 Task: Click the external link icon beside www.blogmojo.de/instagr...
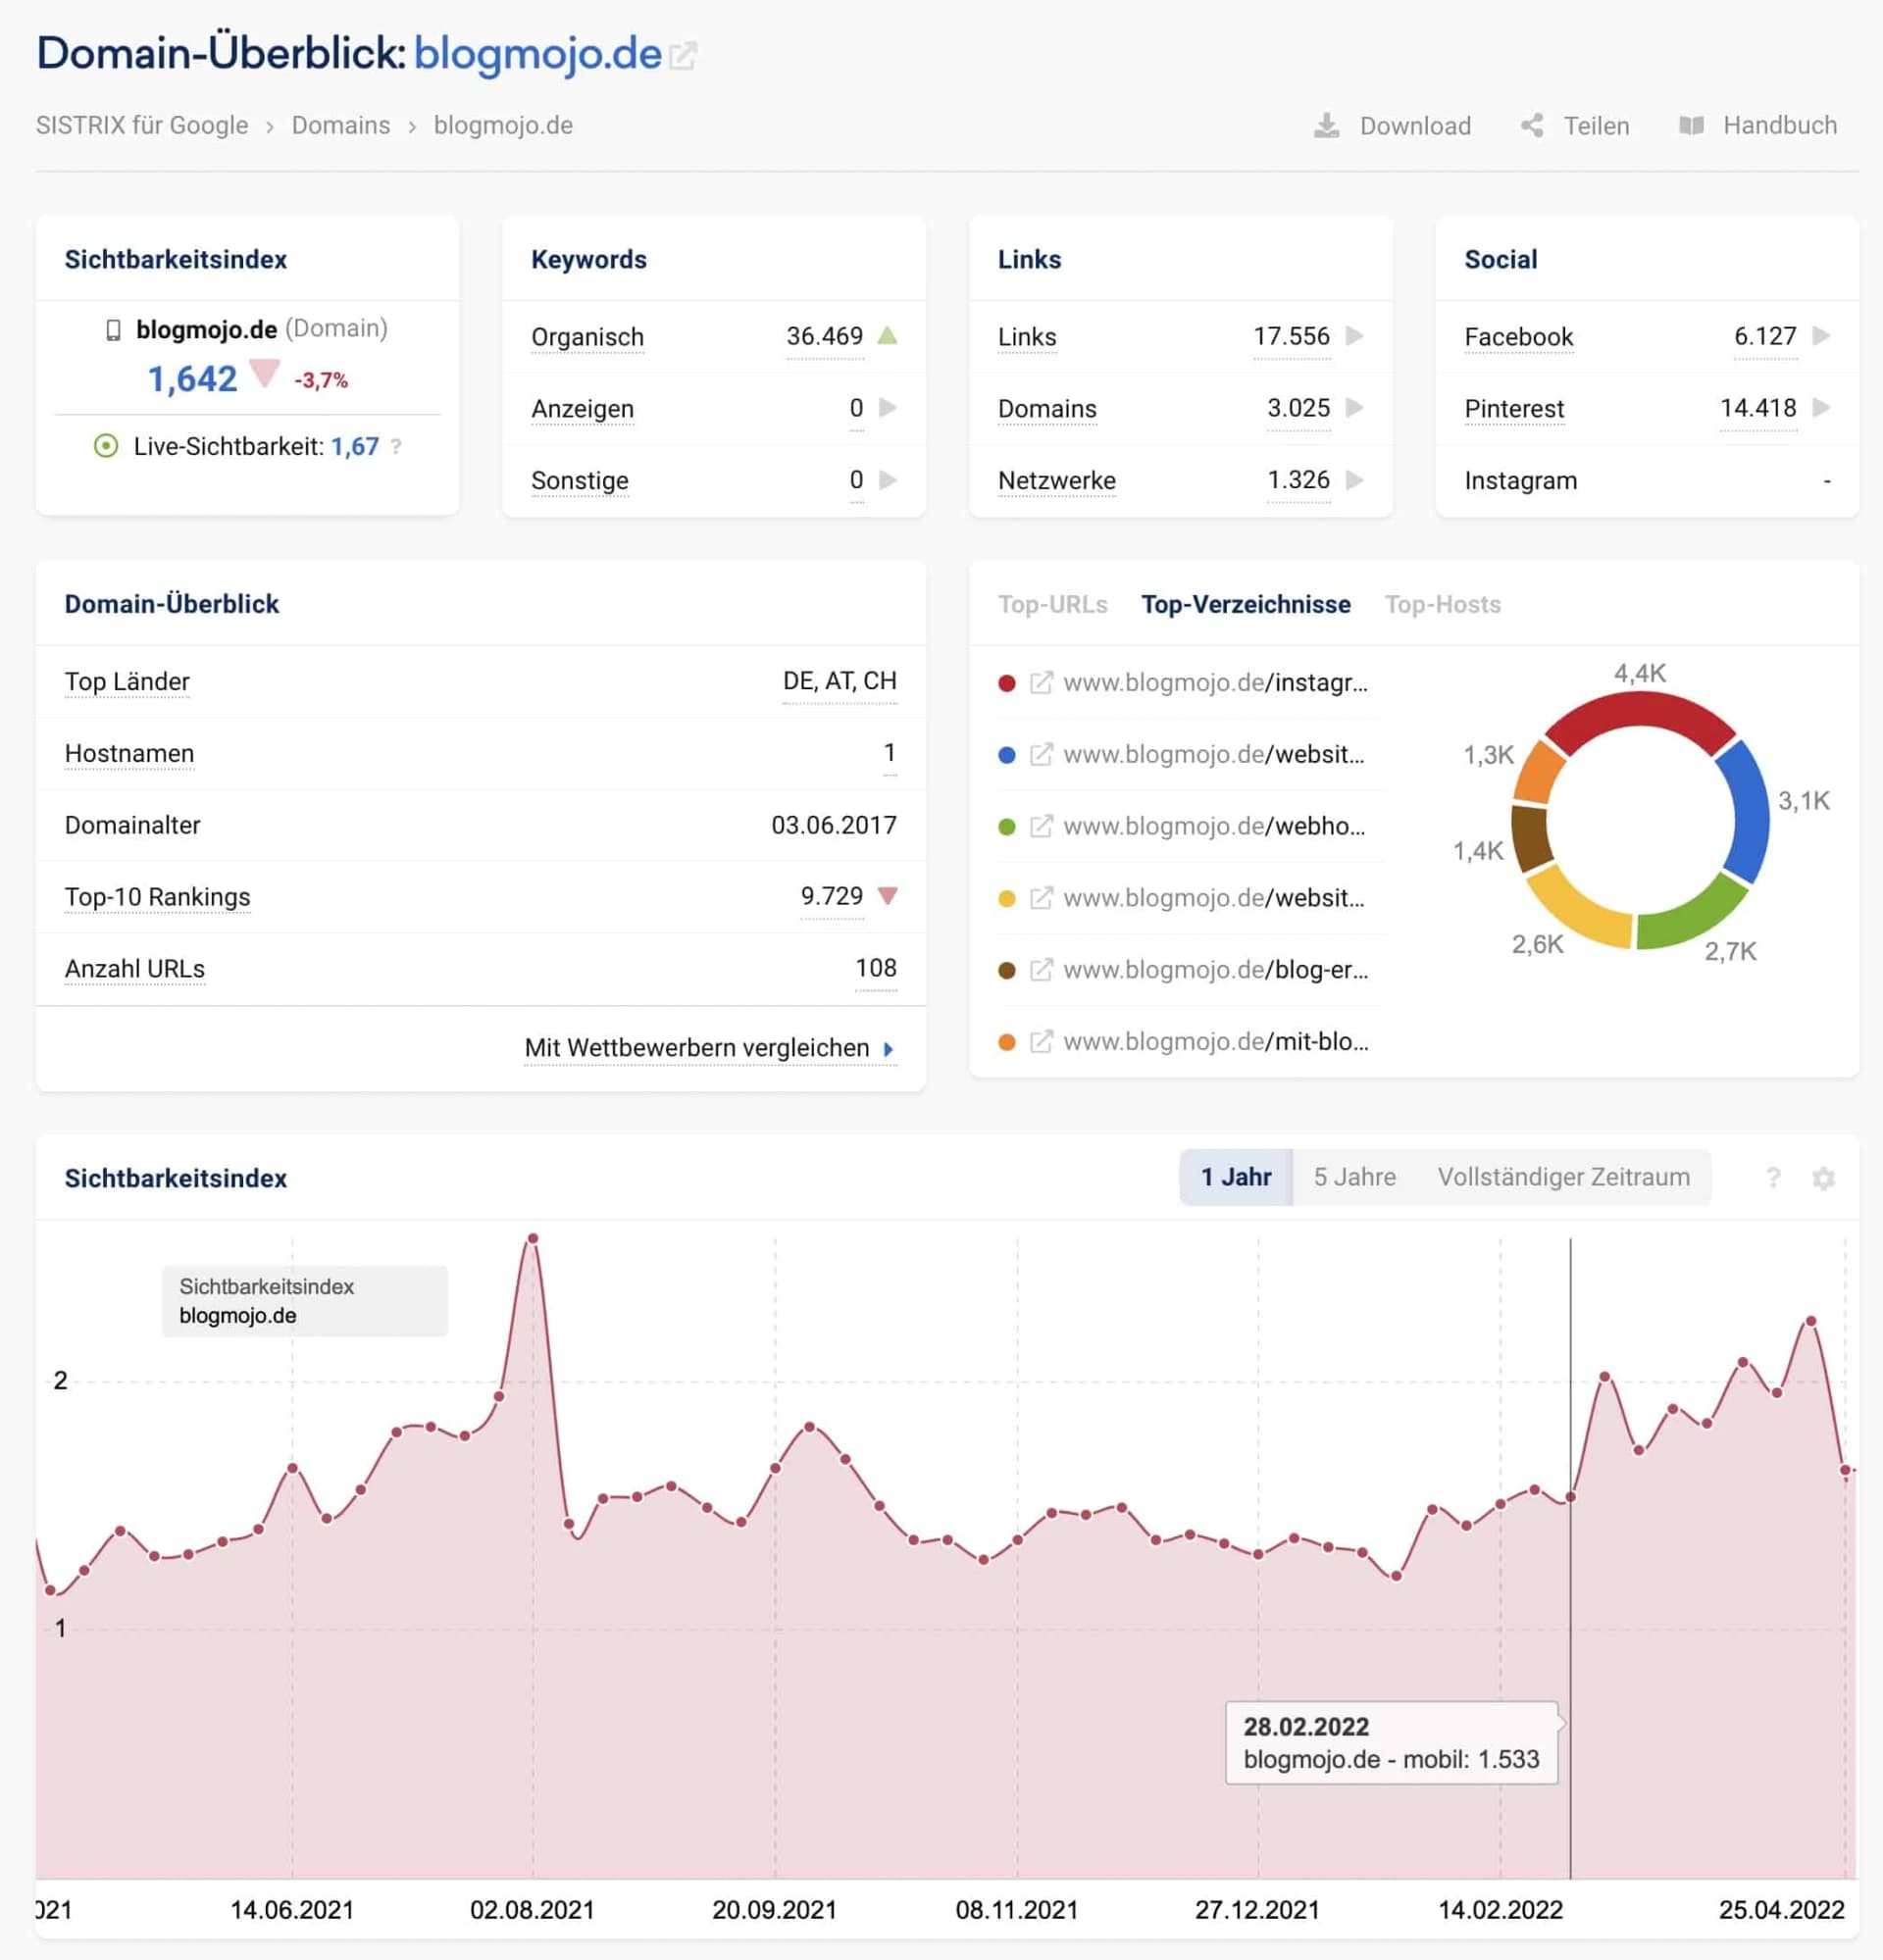pos(1041,683)
